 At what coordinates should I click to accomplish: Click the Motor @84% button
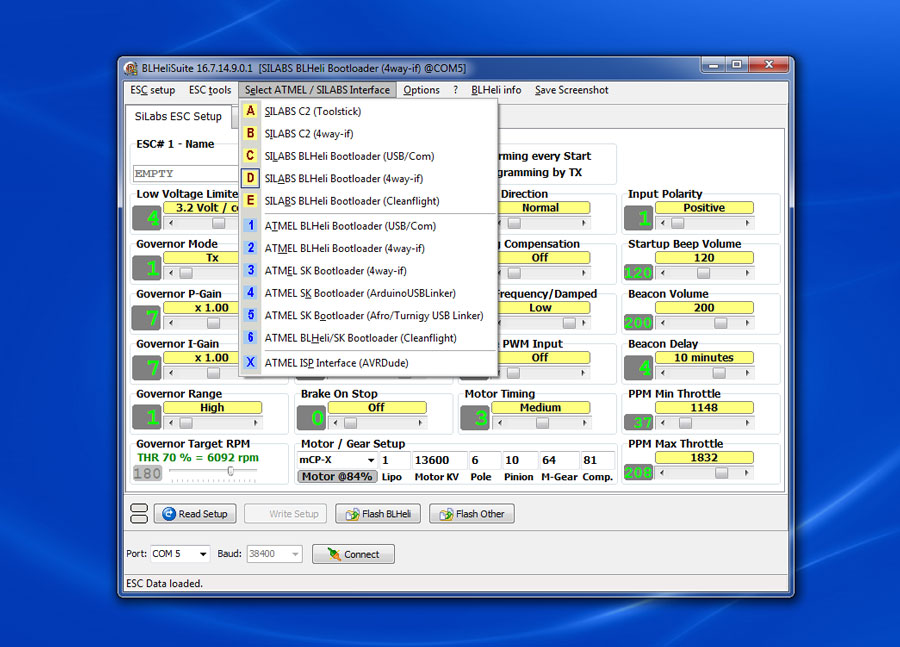pos(337,476)
